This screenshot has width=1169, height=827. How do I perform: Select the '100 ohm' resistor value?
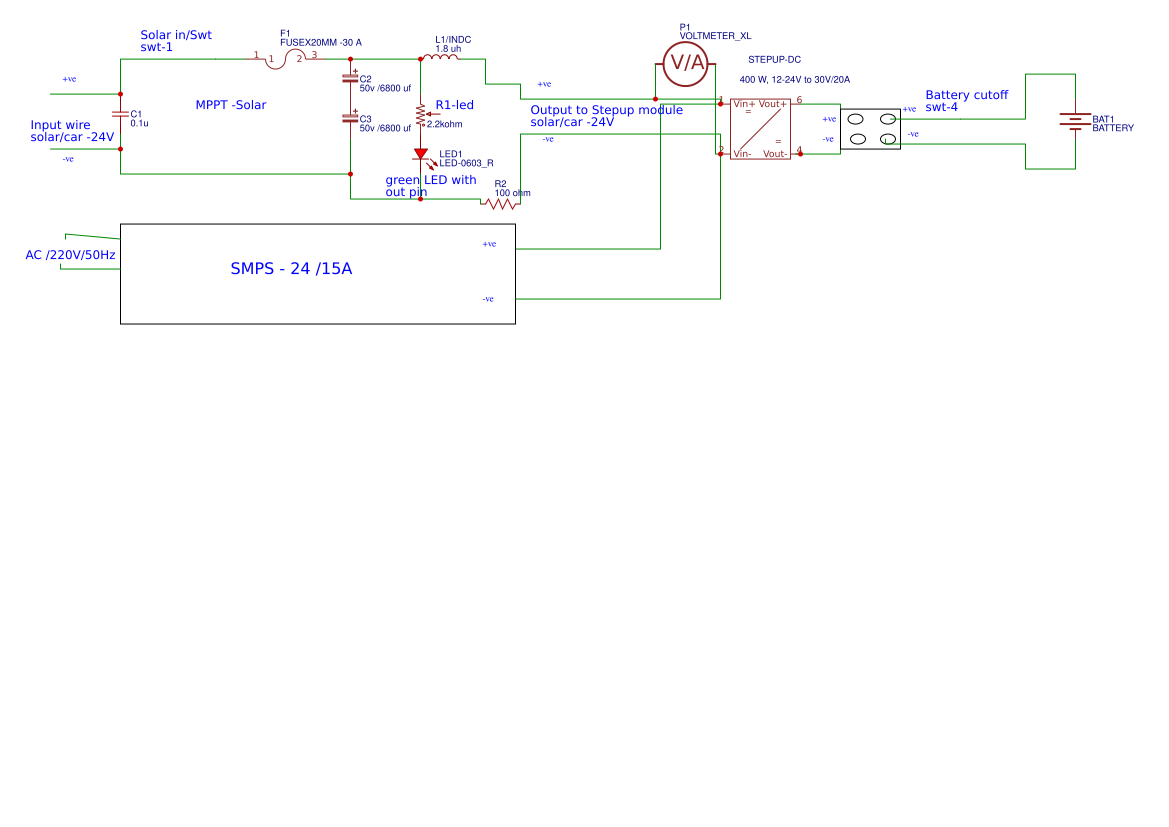(x=512, y=193)
